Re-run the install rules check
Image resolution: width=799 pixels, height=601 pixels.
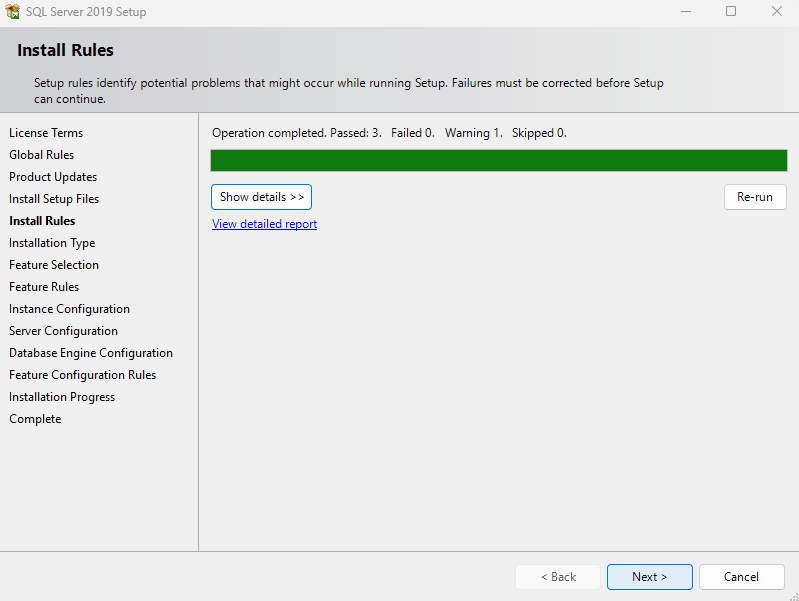click(755, 197)
